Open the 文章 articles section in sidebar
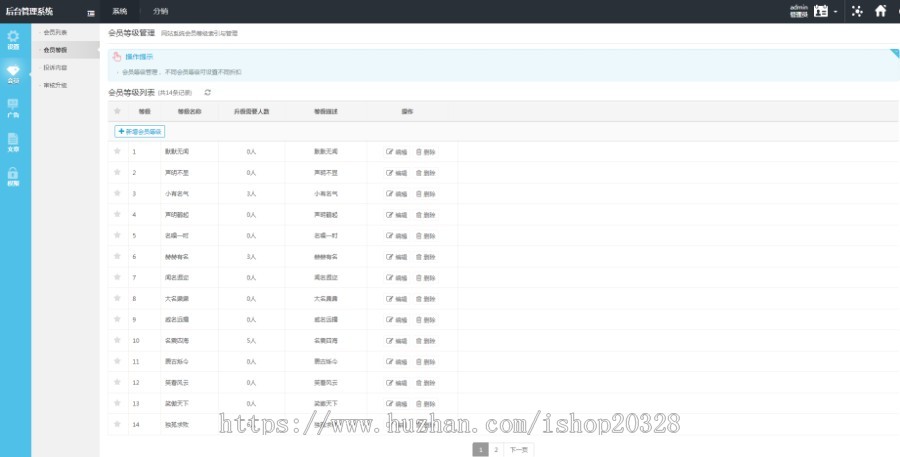 [x=13, y=142]
